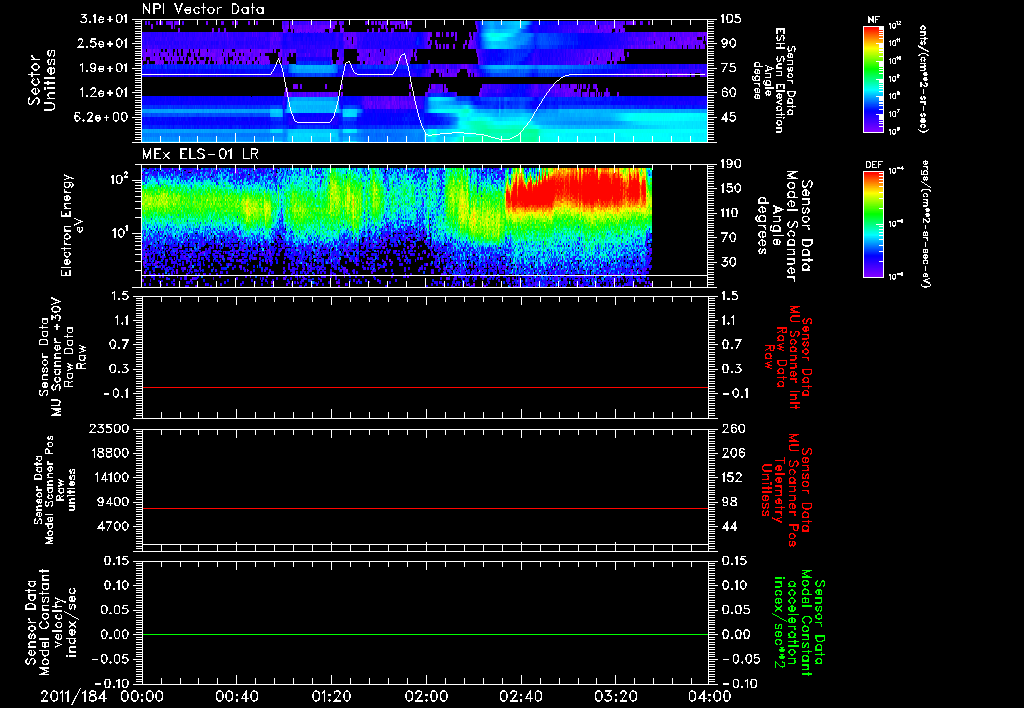1024x708 pixels.
Task: Click the 'DEF' label above color bar
Action: click(x=873, y=165)
